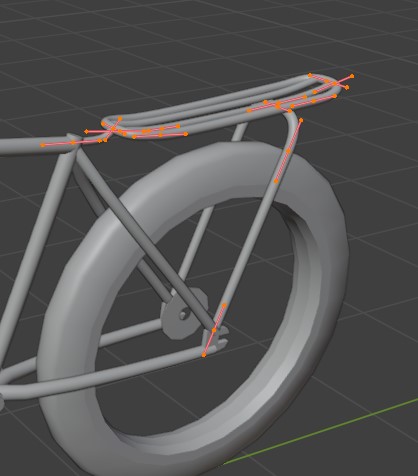The image size is (418, 476).
Task: Select the short rack support behind the tire top
Action: [240, 132]
